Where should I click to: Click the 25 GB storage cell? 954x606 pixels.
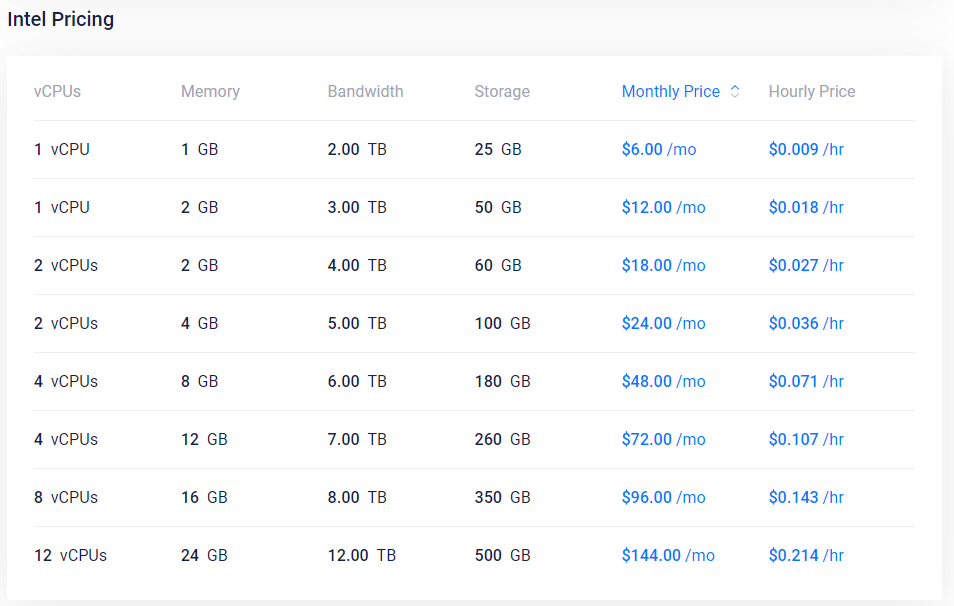498,149
